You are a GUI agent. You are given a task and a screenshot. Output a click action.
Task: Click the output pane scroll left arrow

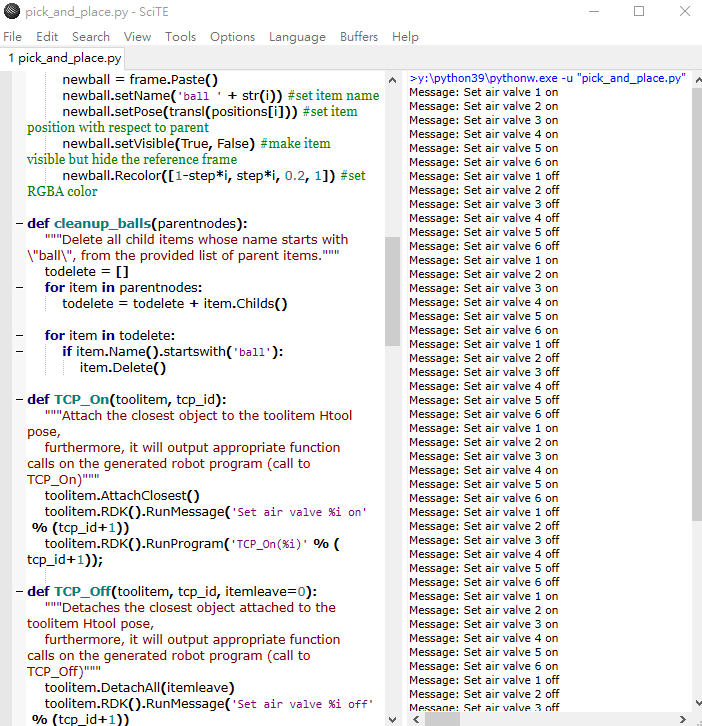[416, 719]
